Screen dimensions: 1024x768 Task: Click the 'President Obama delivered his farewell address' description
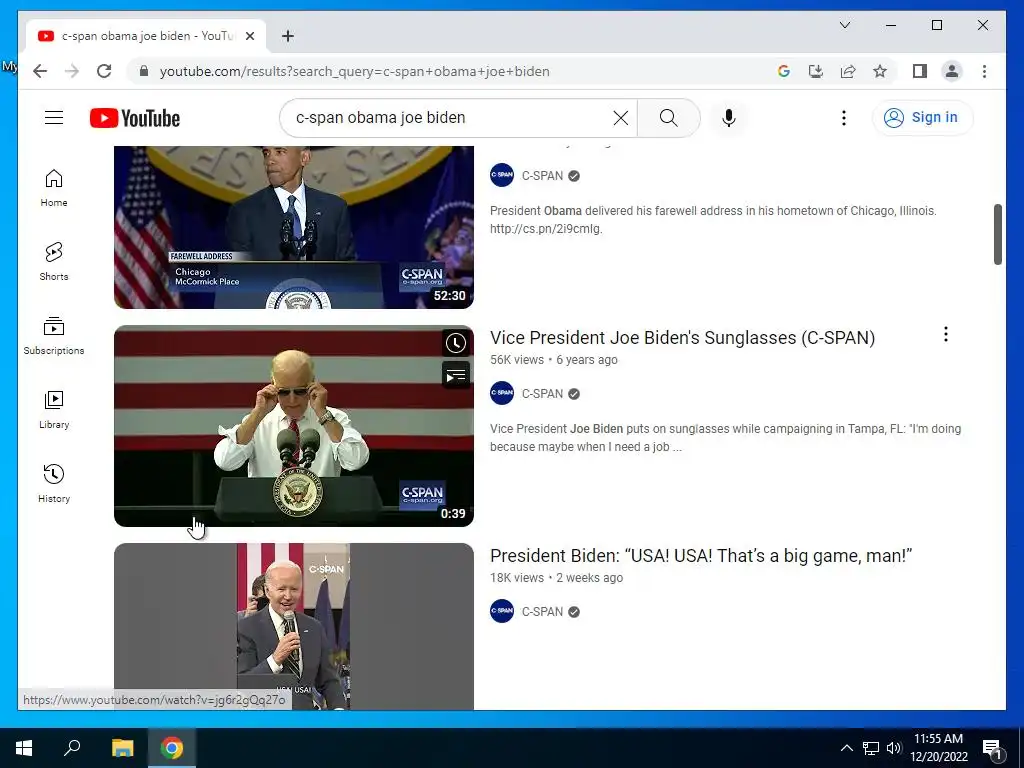[713, 219]
